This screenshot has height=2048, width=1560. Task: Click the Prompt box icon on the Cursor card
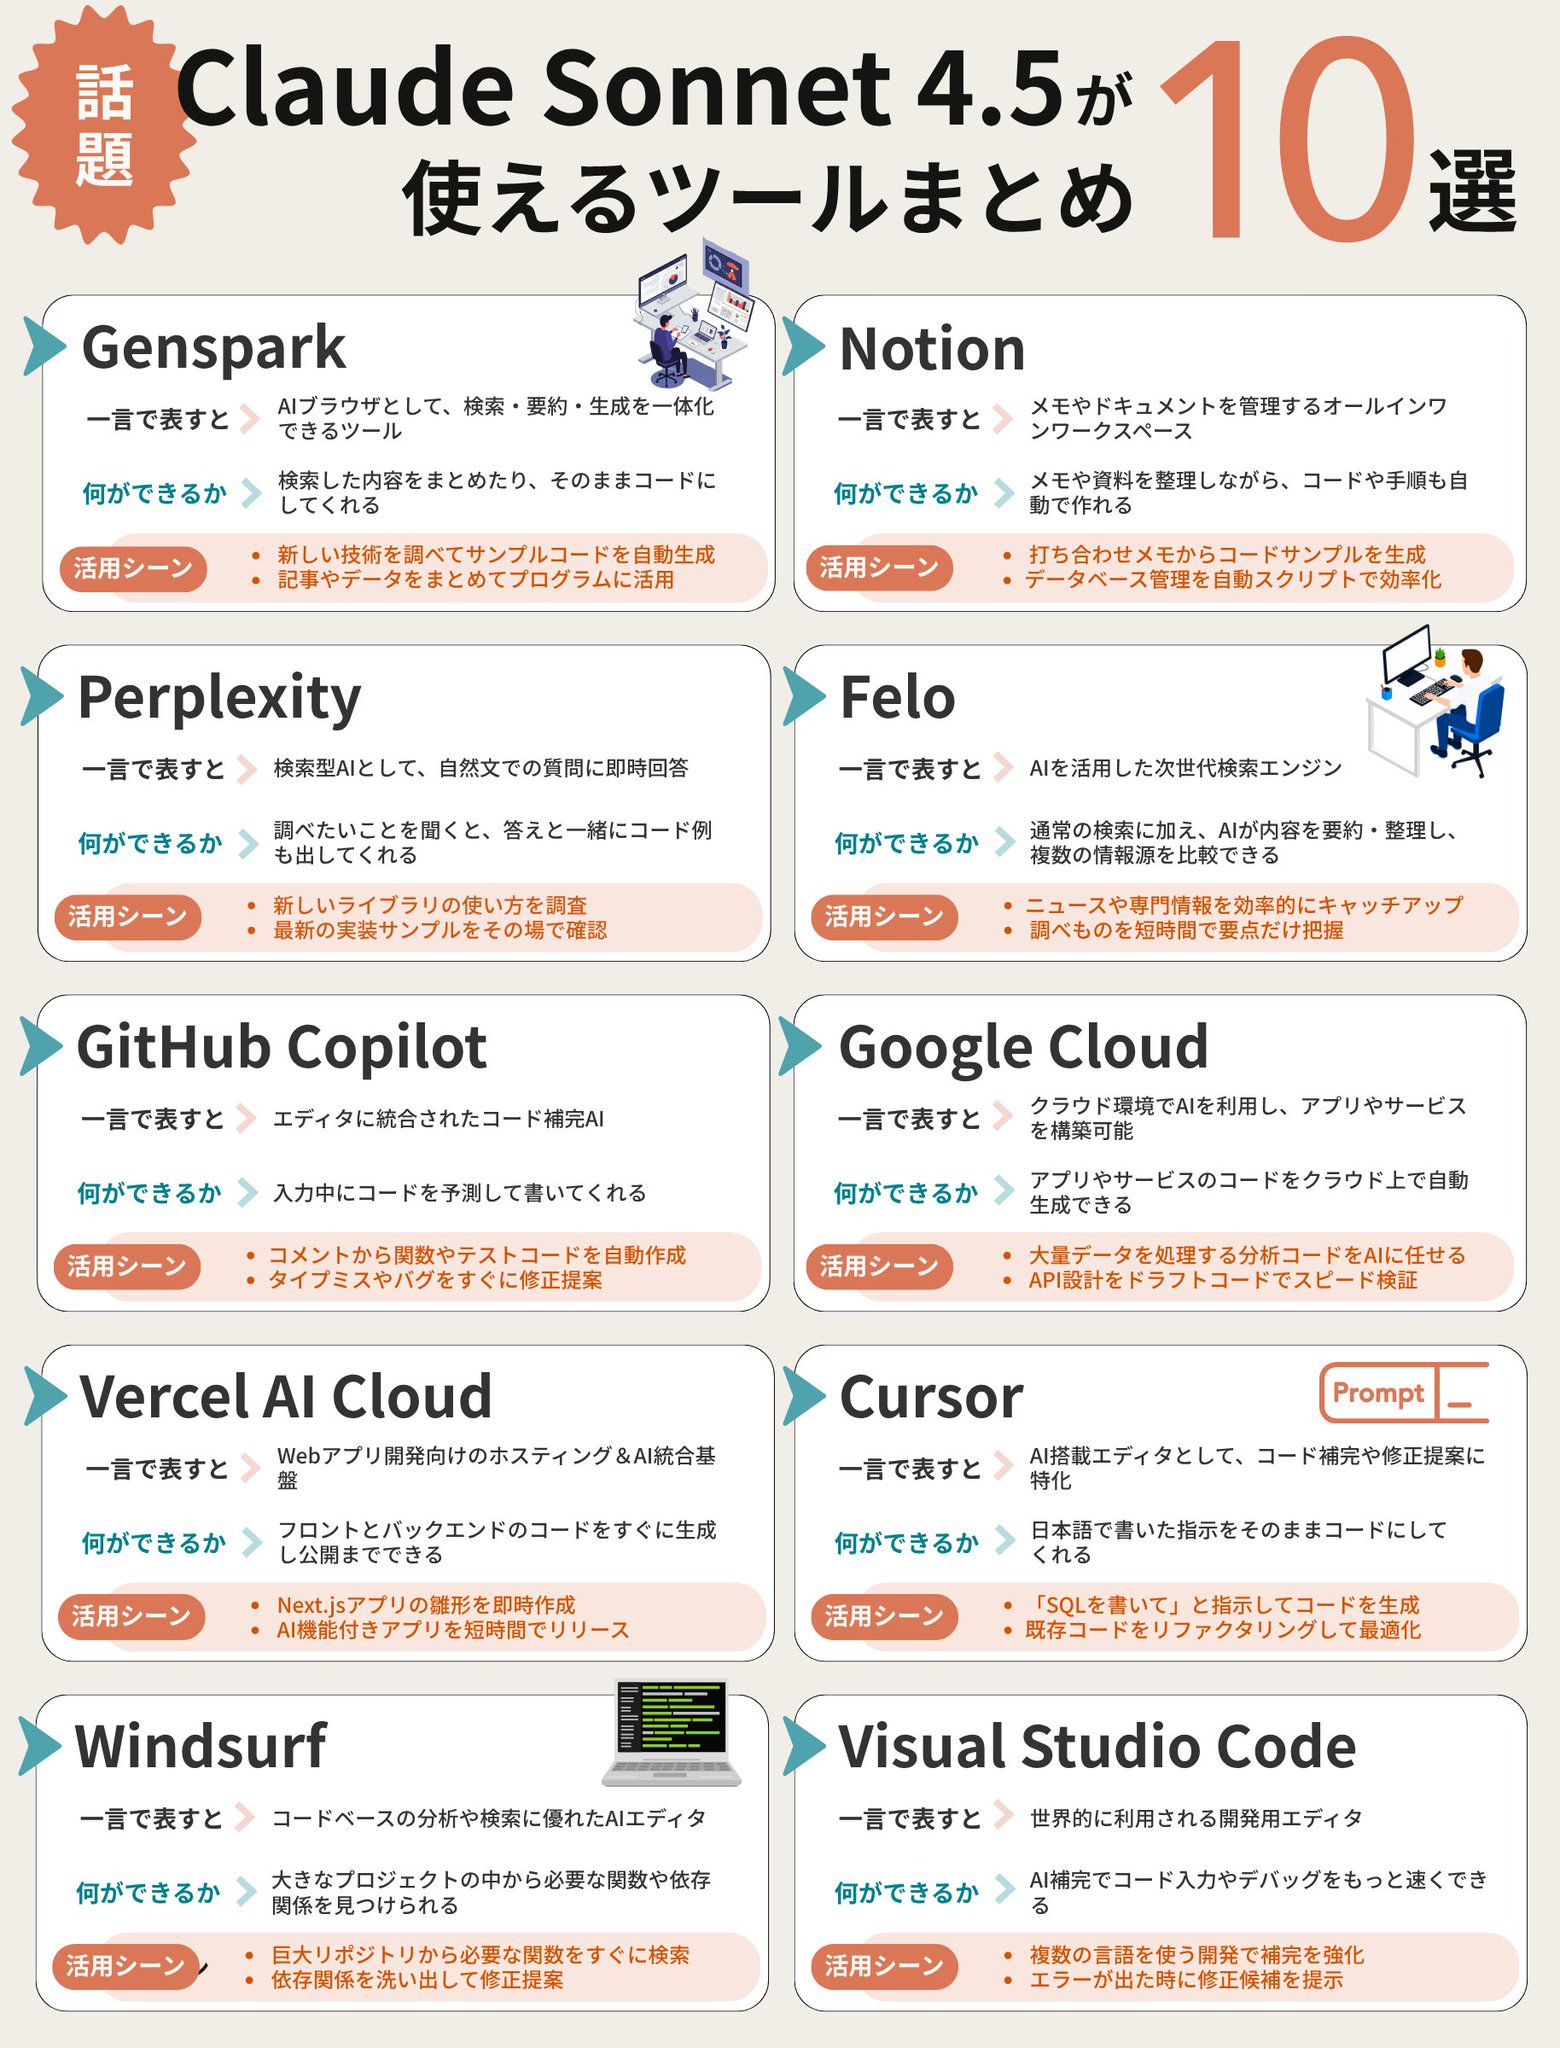(x=1404, y=1392)
